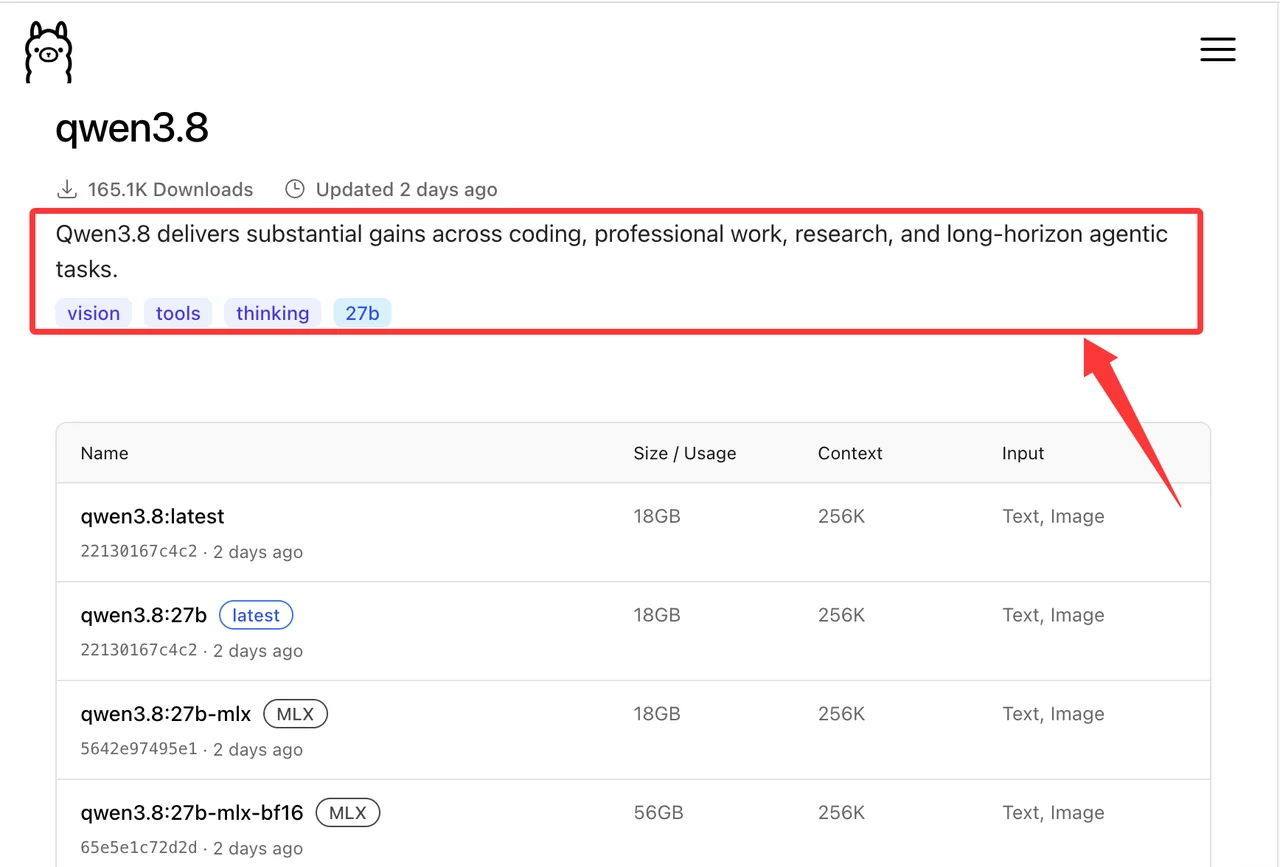
Task: Click the Context column header
Action: coord(850,453)
